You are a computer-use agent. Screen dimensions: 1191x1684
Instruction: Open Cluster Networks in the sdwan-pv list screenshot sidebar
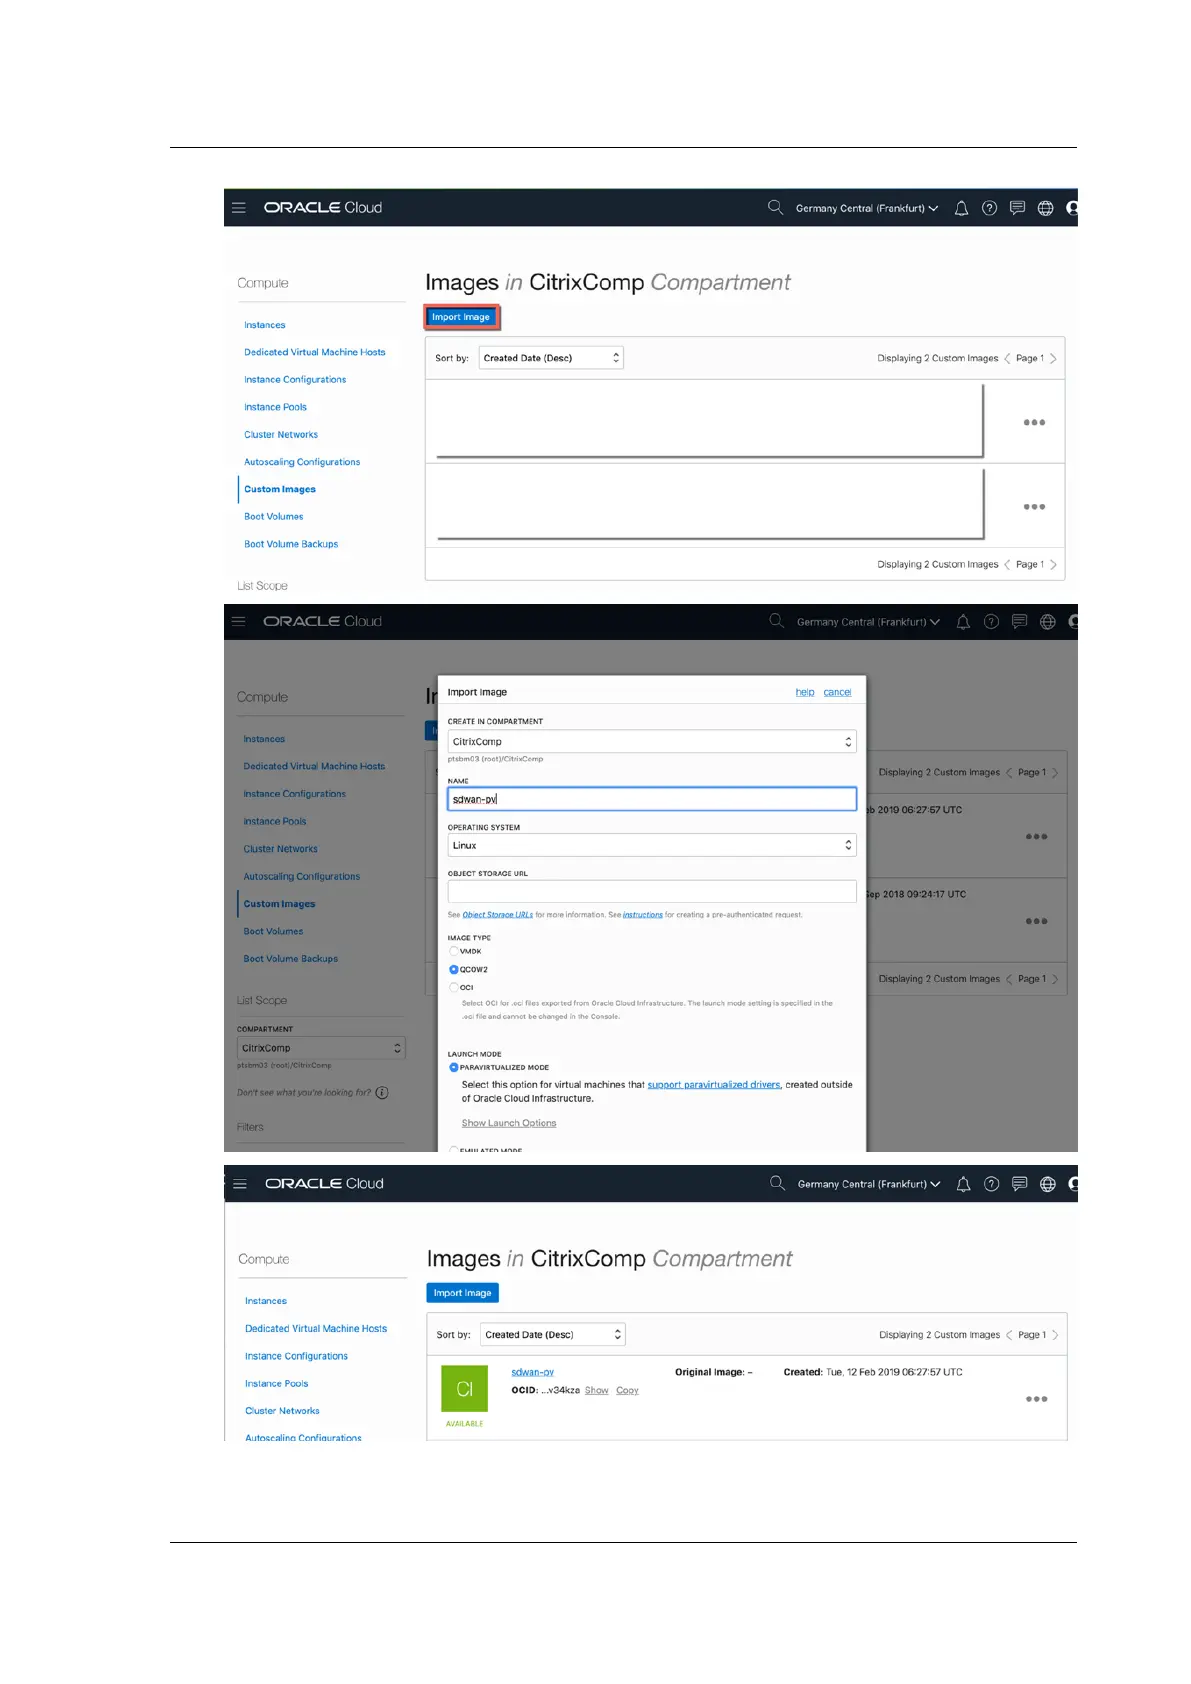coord(283,1411)
